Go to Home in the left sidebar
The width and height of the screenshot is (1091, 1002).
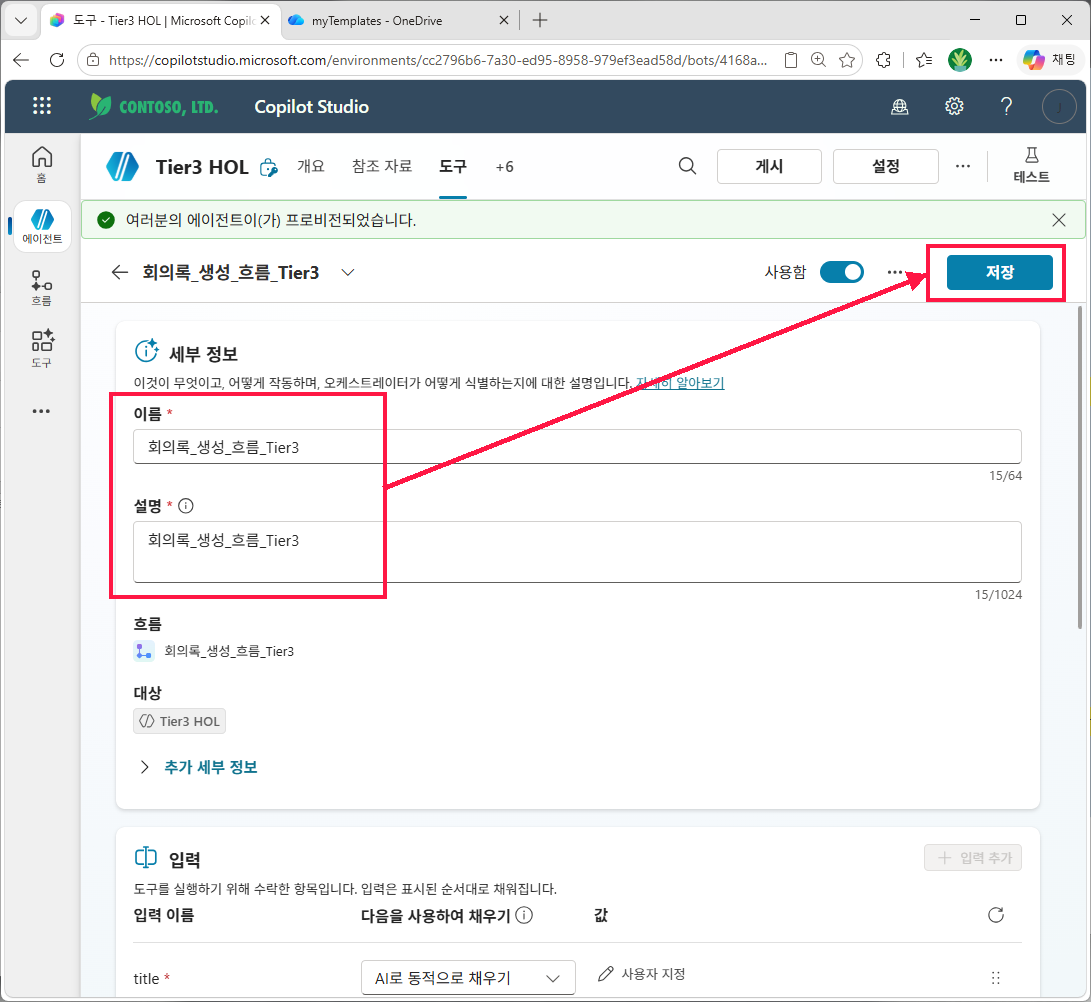pyautogui.click(x=42, y=164)
